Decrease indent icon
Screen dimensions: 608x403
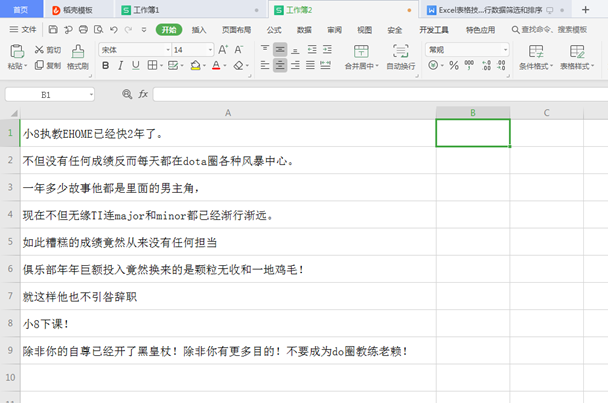point(312,50)
